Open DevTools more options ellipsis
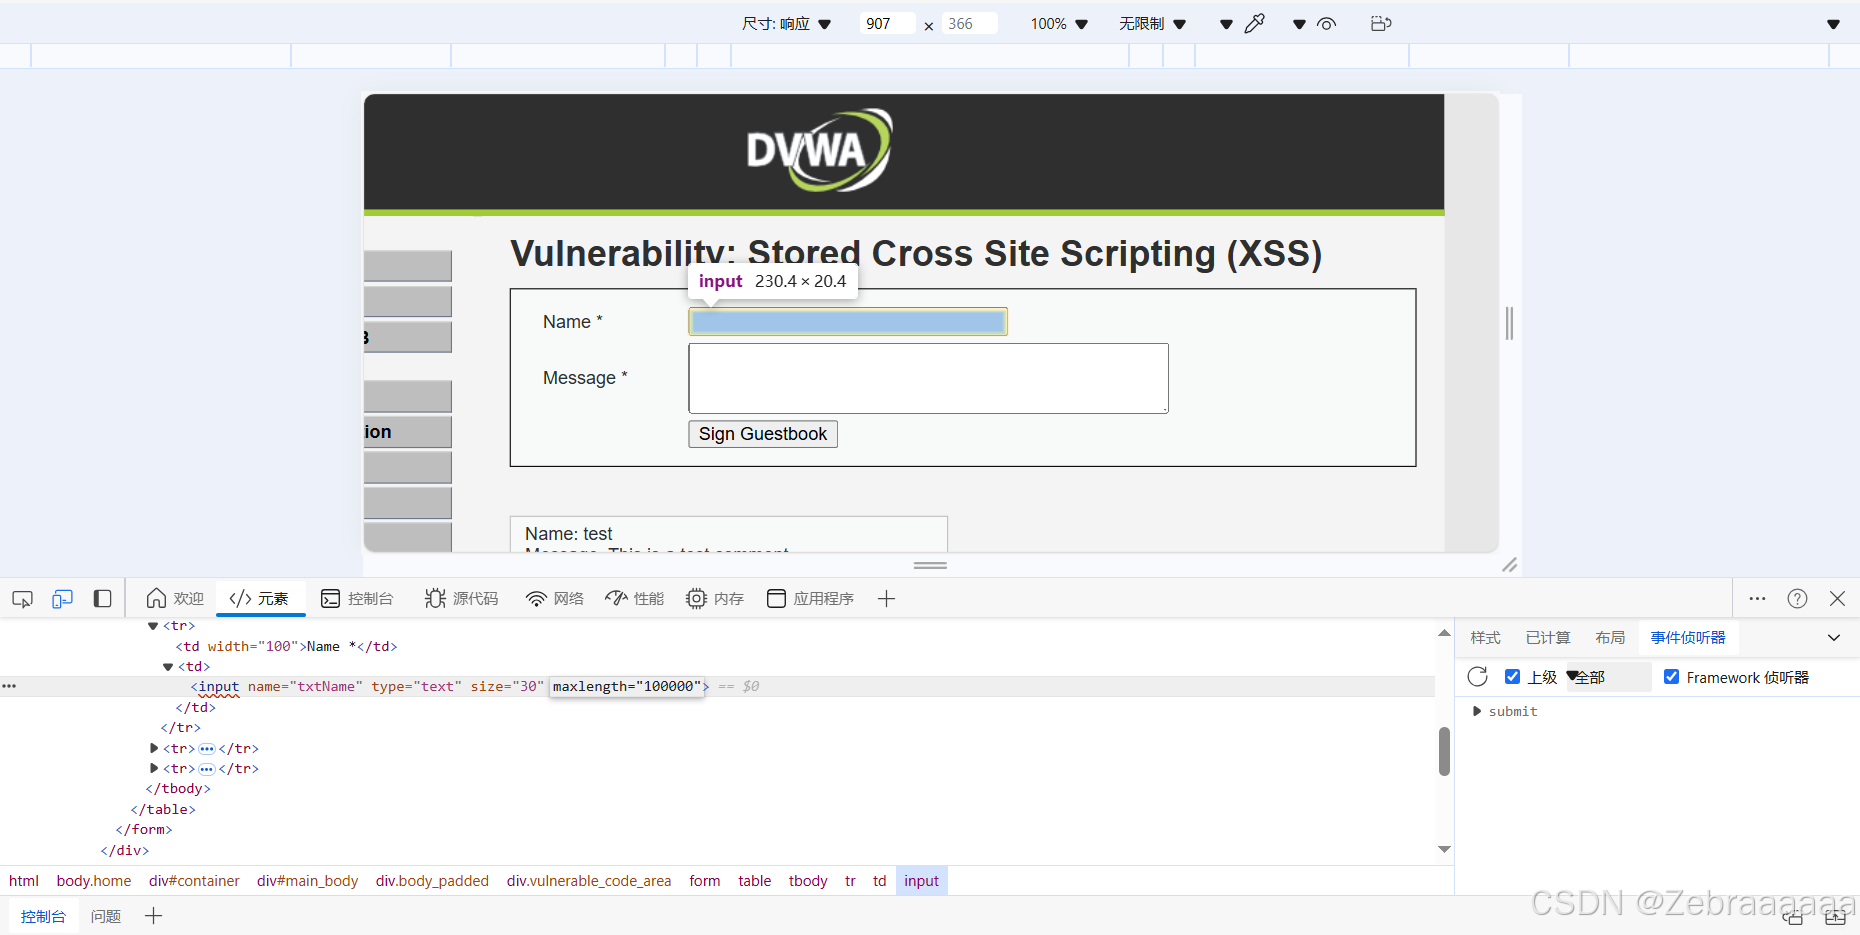The height and width of the screenshot is (935, 1860). click(x=1757, y=598)
